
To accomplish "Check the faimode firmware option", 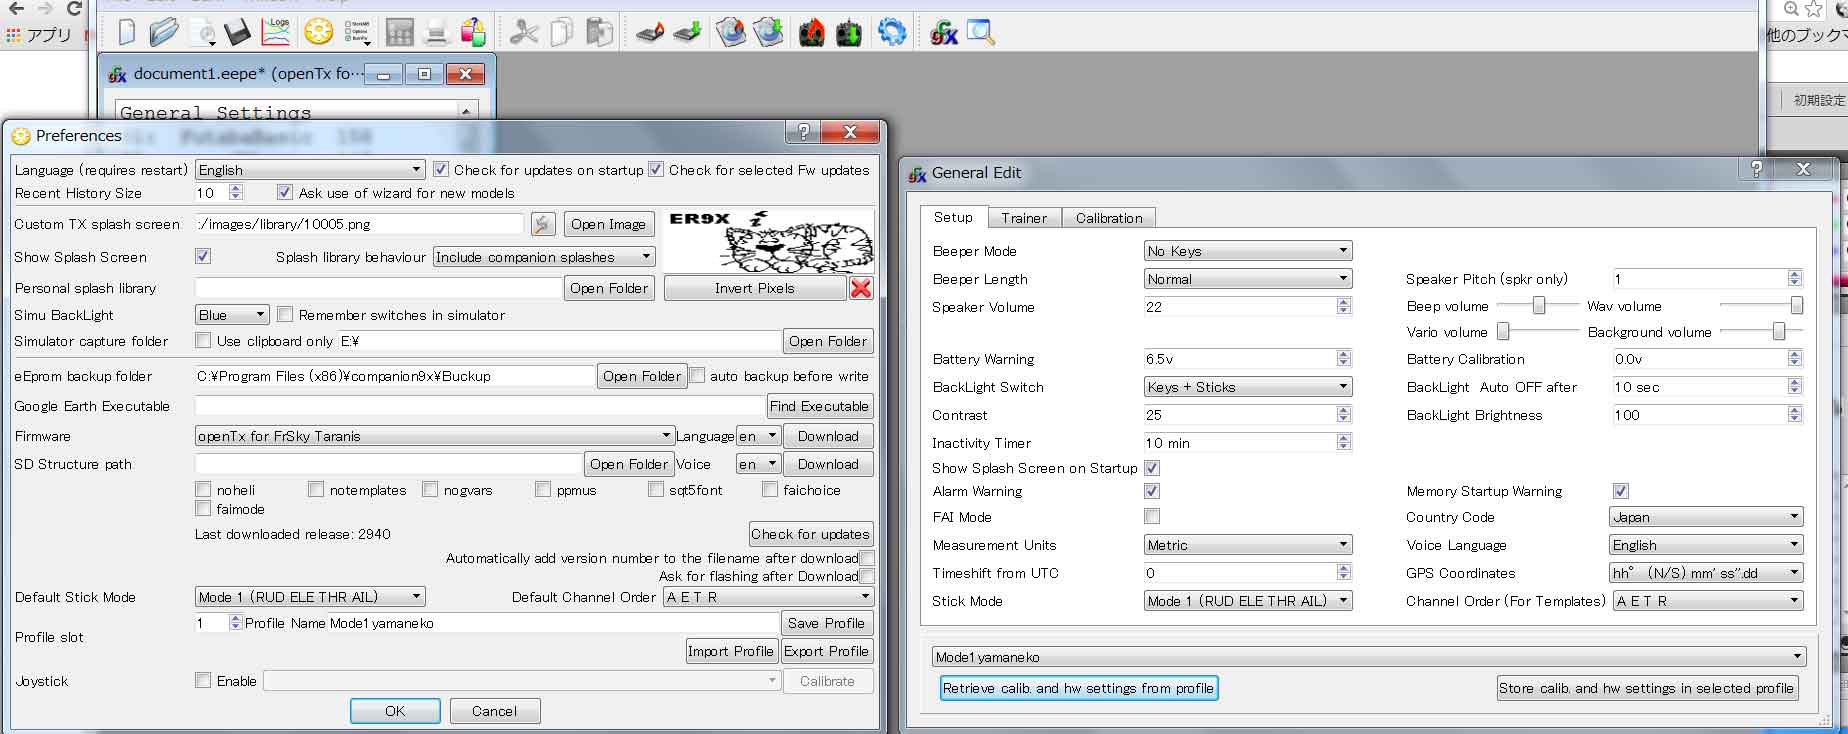I will pos(203,509).
